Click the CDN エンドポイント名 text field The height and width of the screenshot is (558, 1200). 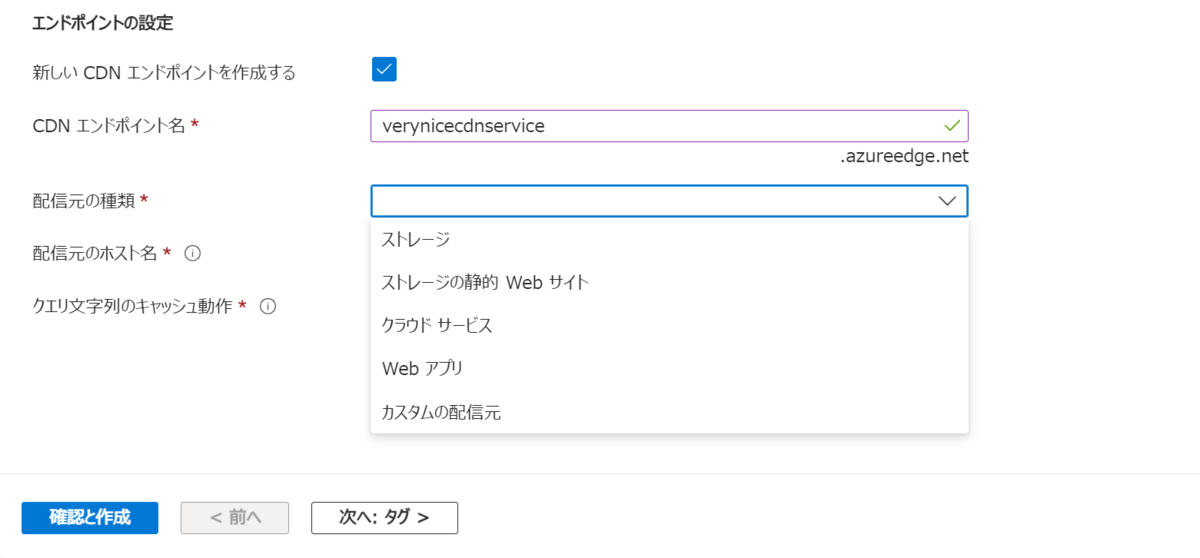tap(669, 126)
